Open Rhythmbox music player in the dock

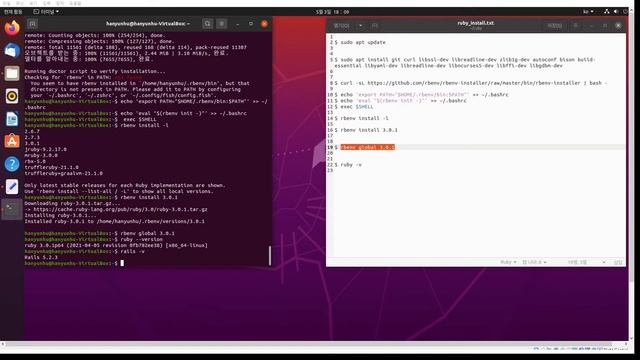click(x=12, y=96)
